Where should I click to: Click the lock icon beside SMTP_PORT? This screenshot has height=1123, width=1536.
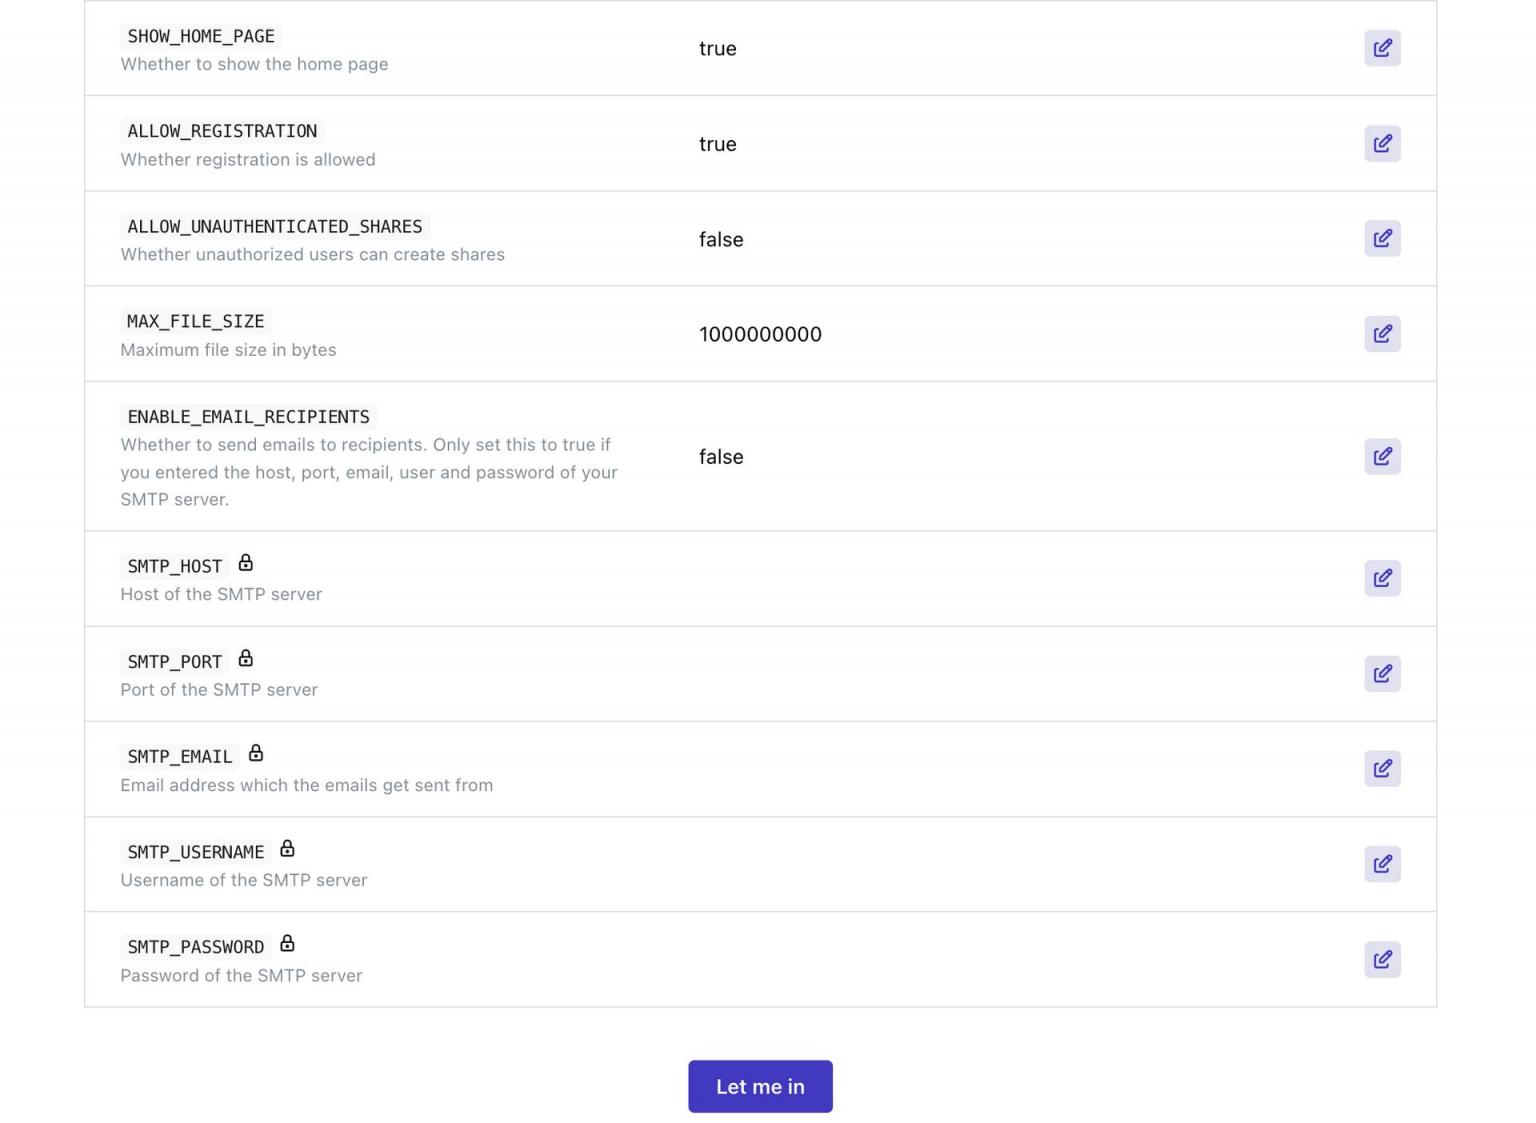point(246,658)
